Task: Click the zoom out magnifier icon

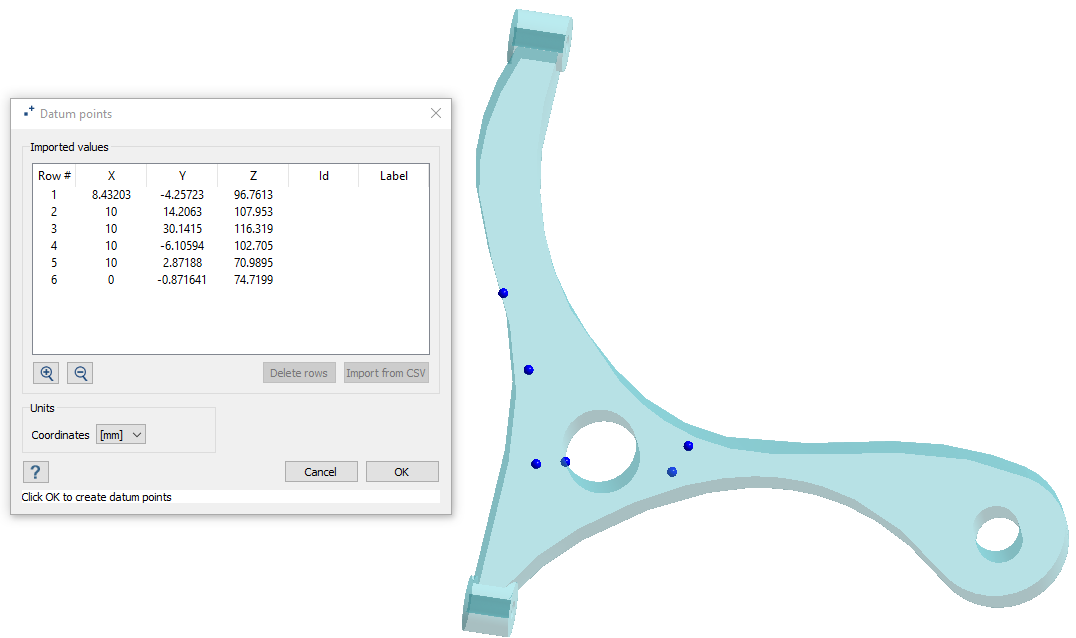Action: [80, 373]
